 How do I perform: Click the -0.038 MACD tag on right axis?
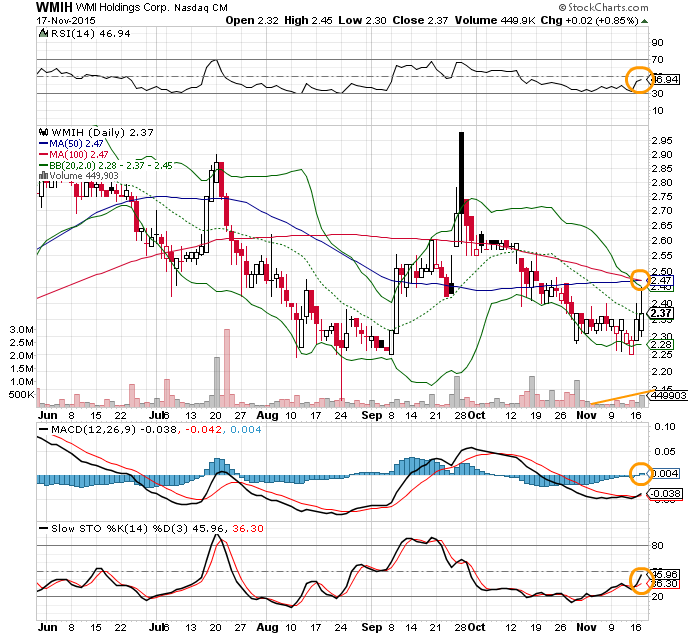(665, 494)
